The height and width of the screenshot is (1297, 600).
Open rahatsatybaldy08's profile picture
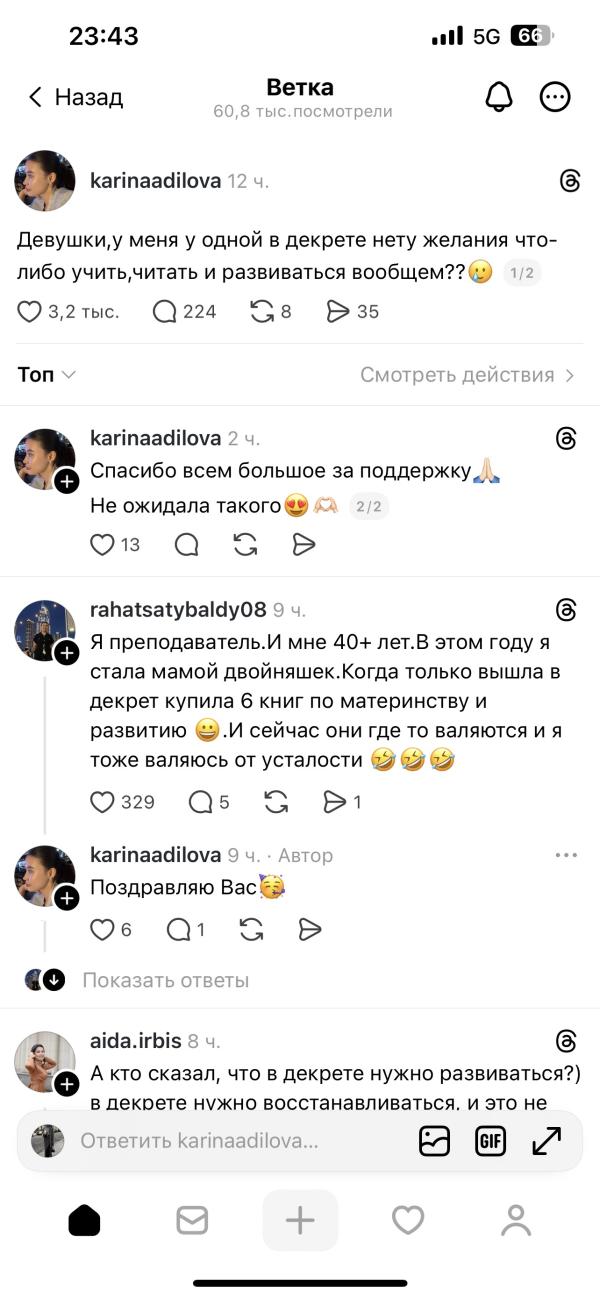(x=44, y=631)
